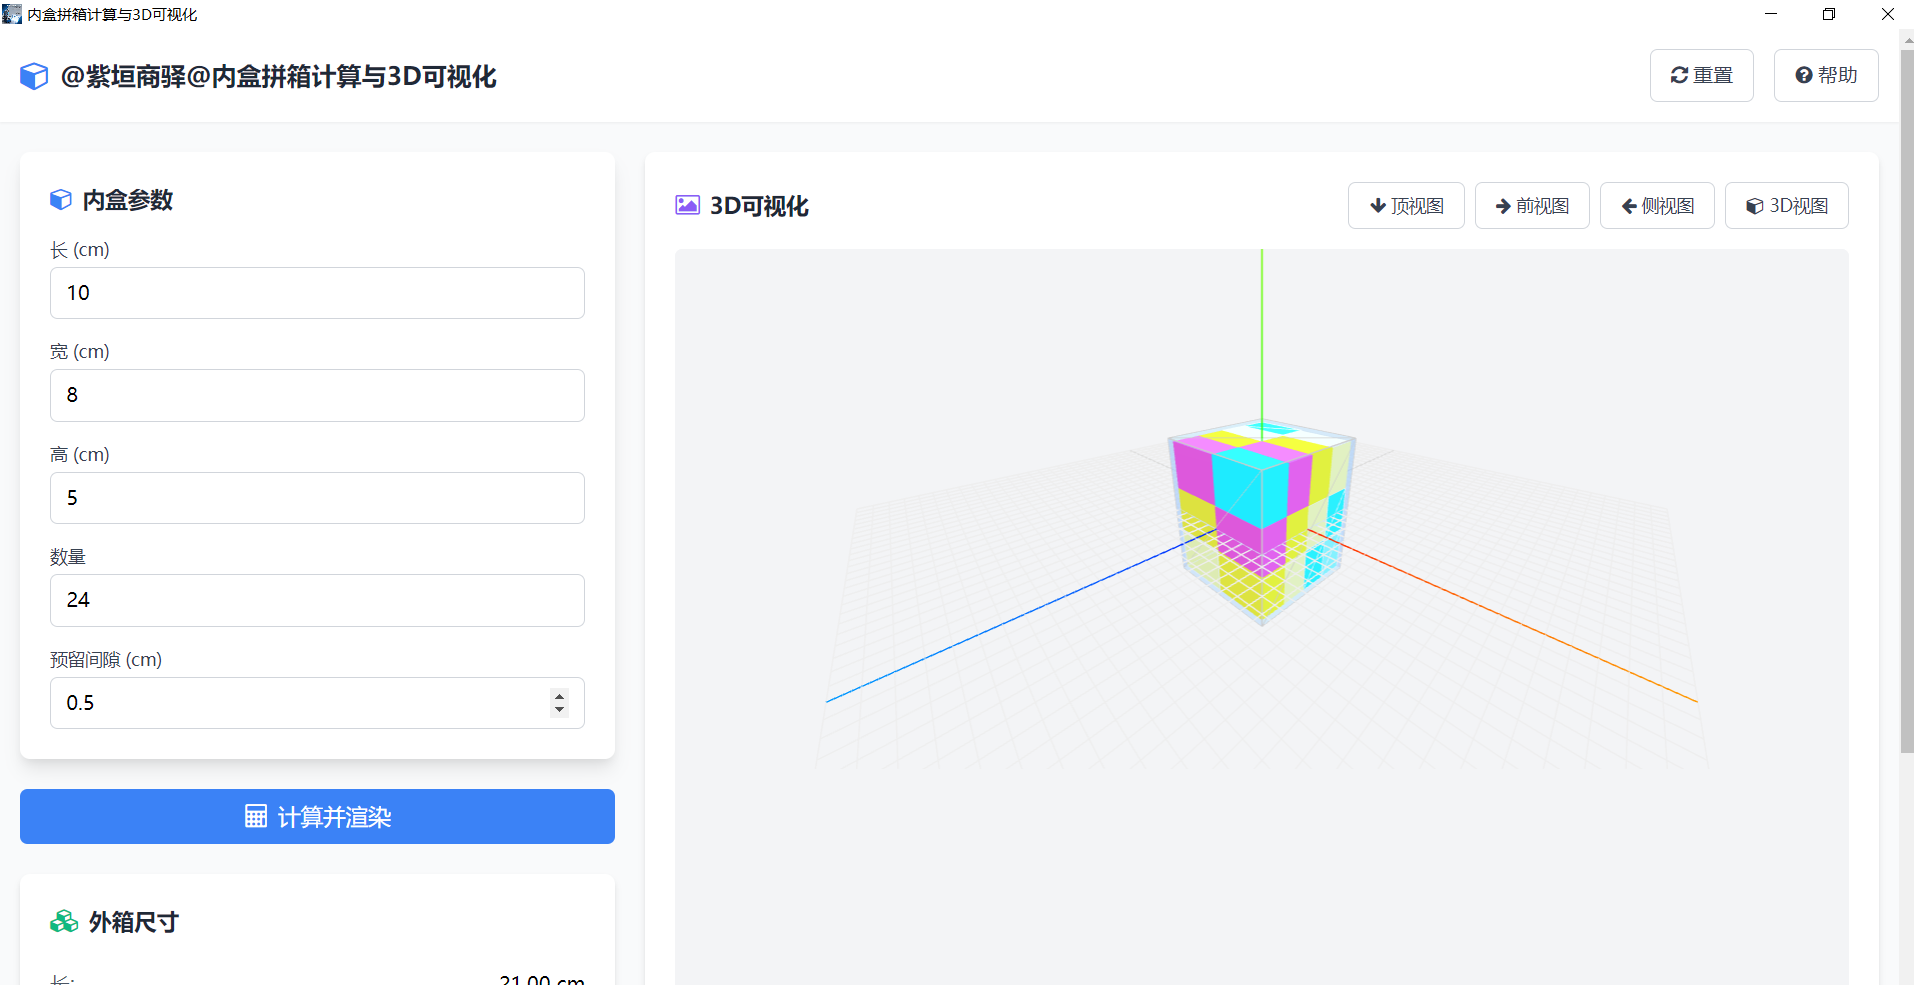The width and height of the screenshot is (1914, 985).
Task: Select the 高 (cm) height input field
Action: pos(317,498)
